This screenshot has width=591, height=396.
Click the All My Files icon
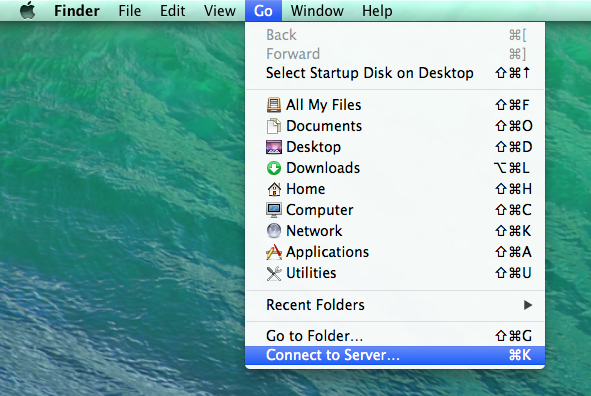pyautogui.click(x=274, y=105)
